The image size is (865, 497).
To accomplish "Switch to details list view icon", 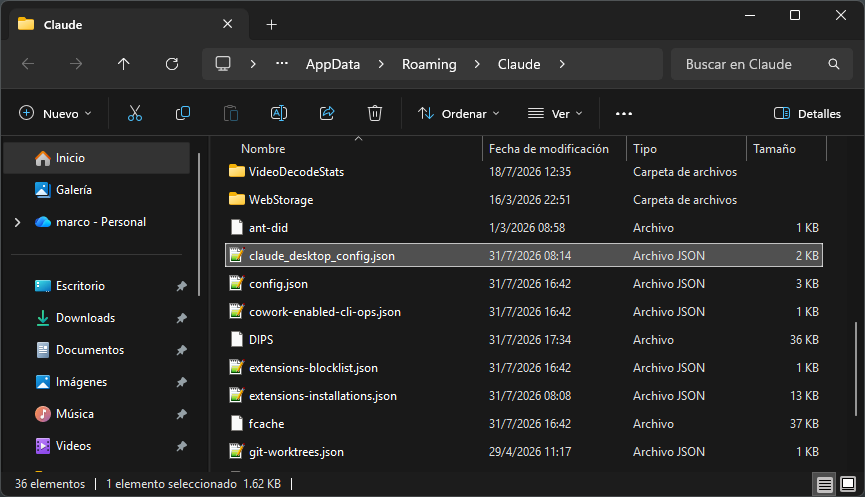I will pyautogui.click(x=825, y=485).
